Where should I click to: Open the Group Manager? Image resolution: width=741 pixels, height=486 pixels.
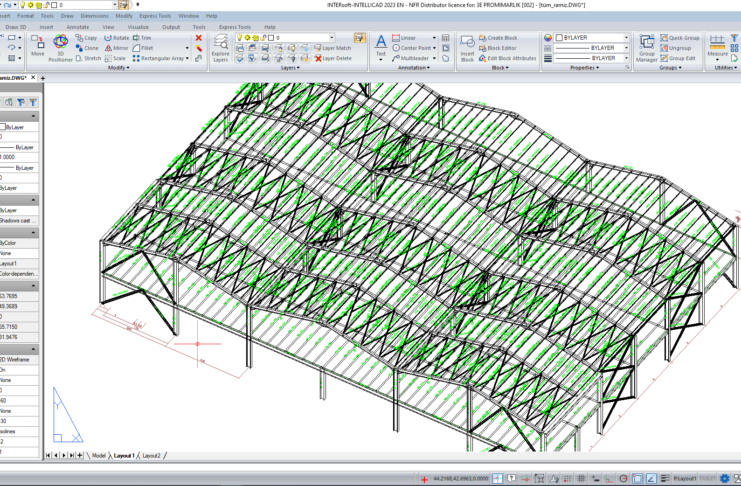(x=647, y=46)
